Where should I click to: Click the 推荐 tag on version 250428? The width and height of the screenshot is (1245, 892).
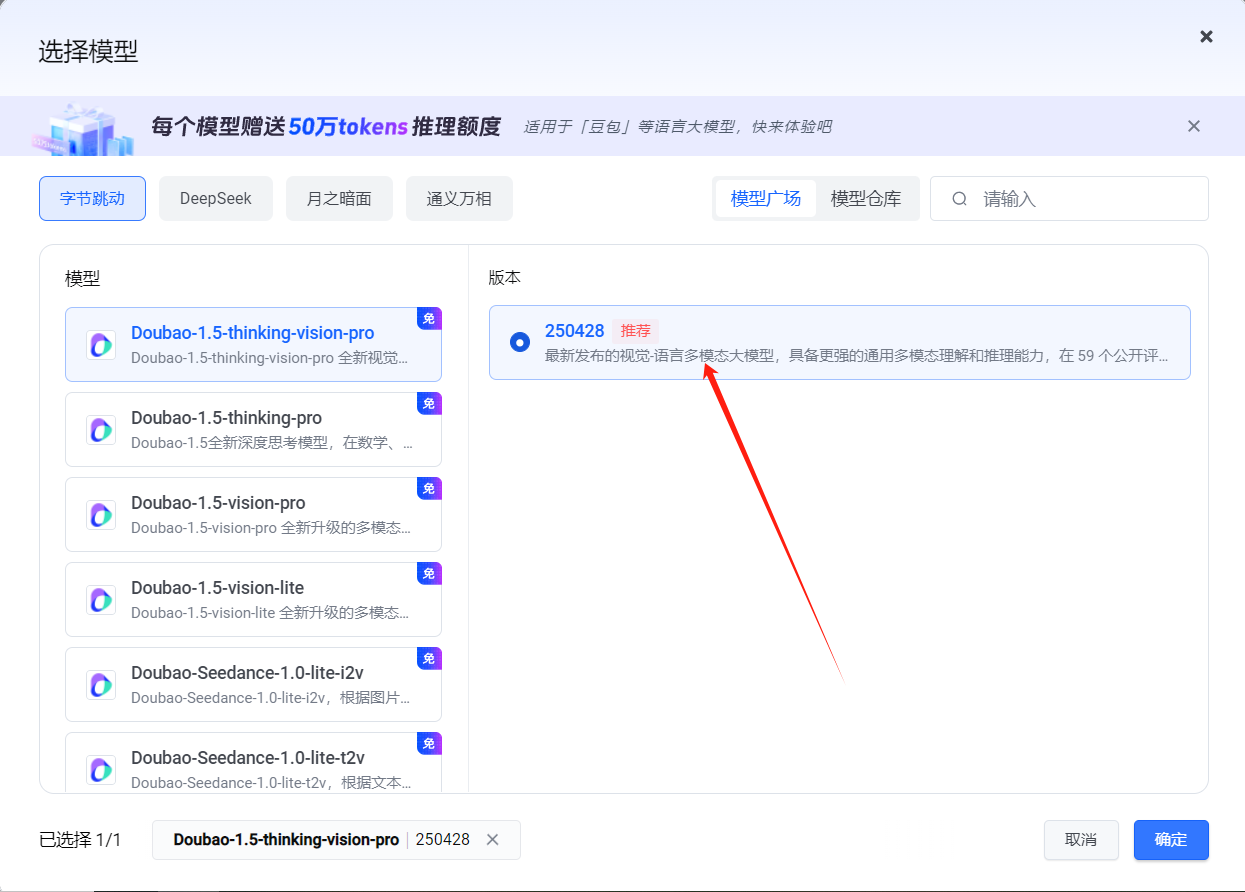(635, 330)
